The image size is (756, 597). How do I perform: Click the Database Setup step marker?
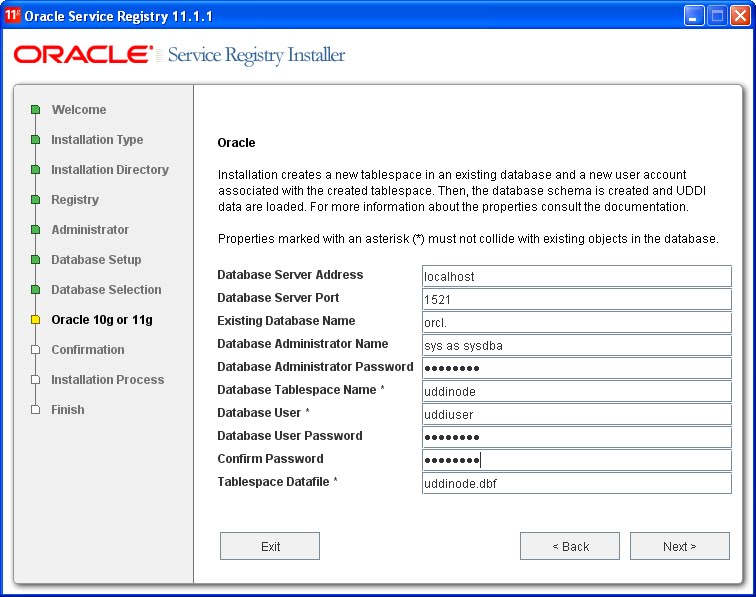point(35,259)
